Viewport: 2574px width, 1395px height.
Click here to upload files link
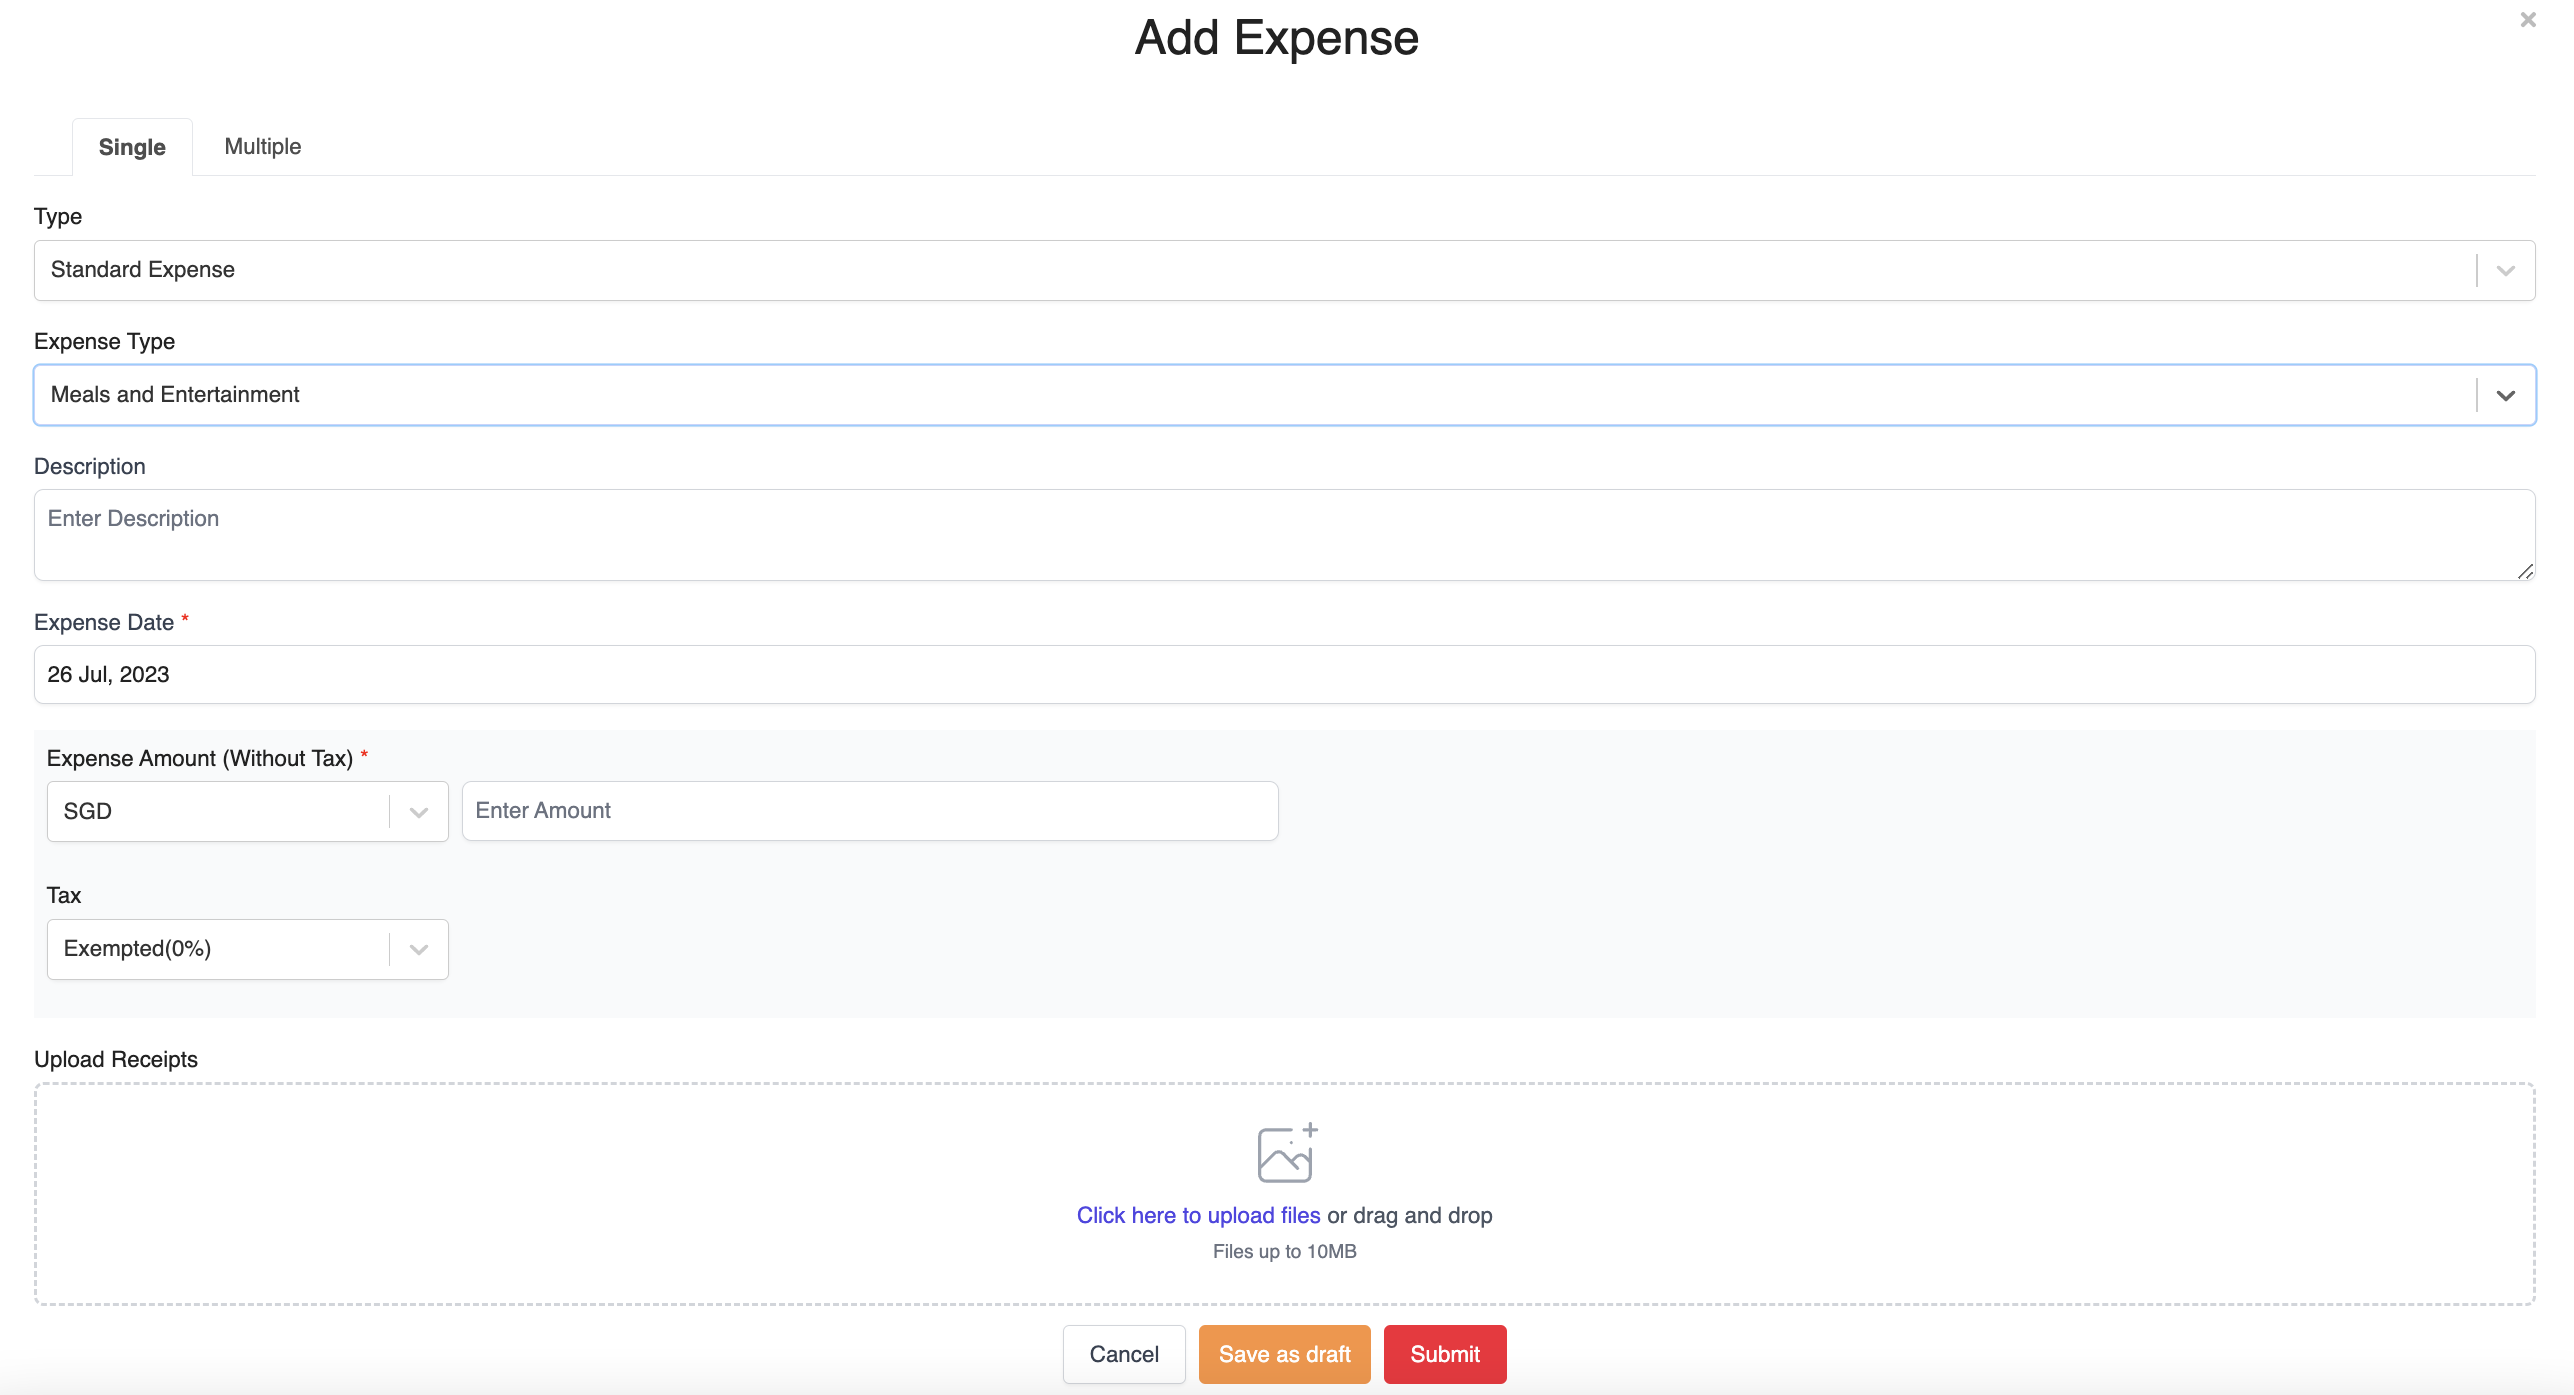coord(1198,1215)
